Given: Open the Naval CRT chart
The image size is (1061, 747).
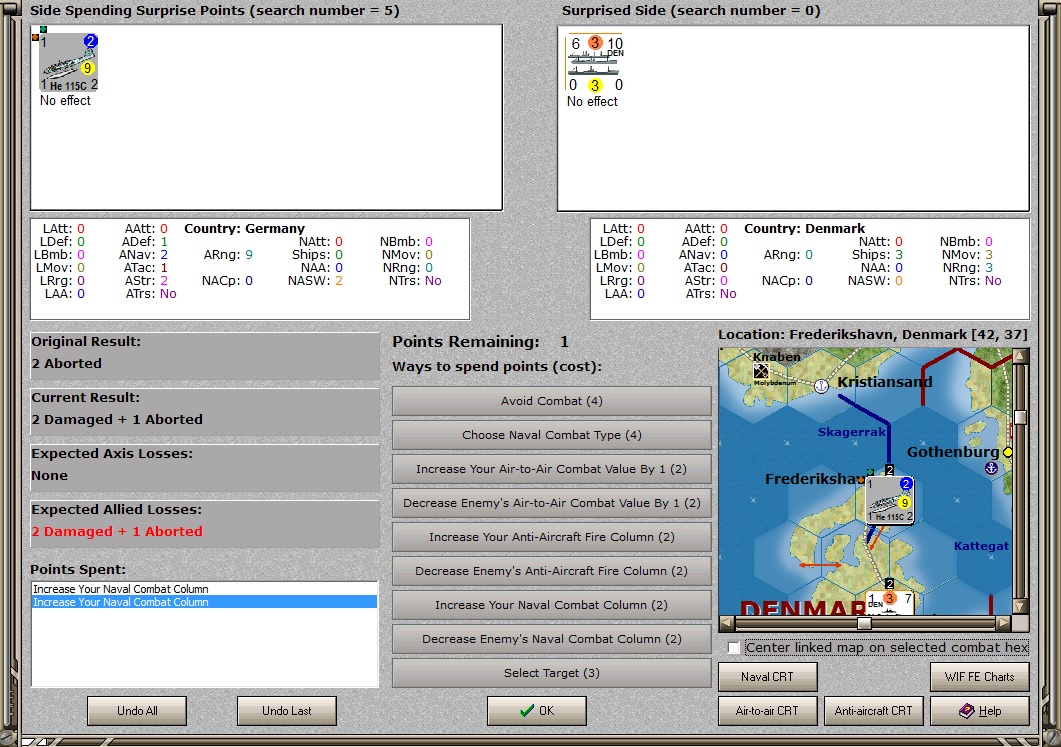Looking at the screenshot, I should (x=767, y=677).
